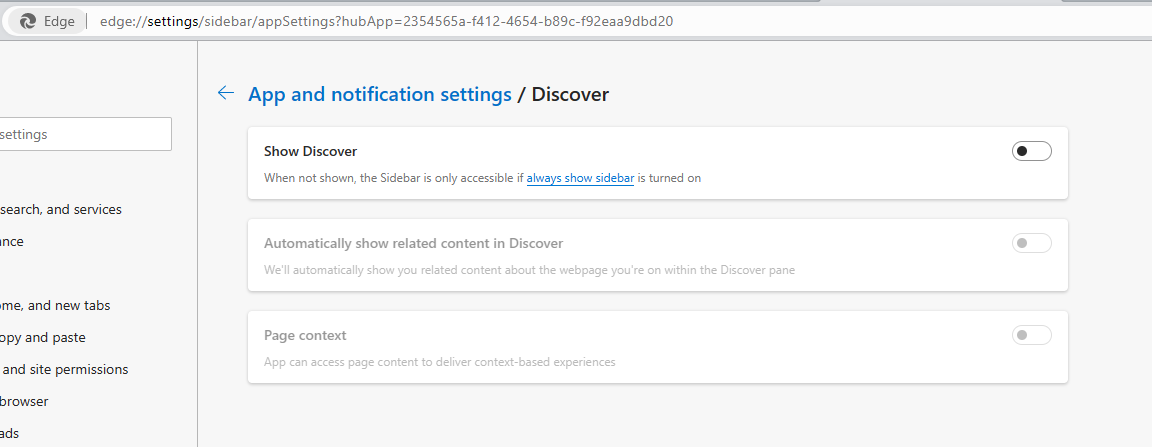The height and width of the screenshot is (447, 1152).
Task: Open Privacy, search, and services section
Action: (62, 209)
